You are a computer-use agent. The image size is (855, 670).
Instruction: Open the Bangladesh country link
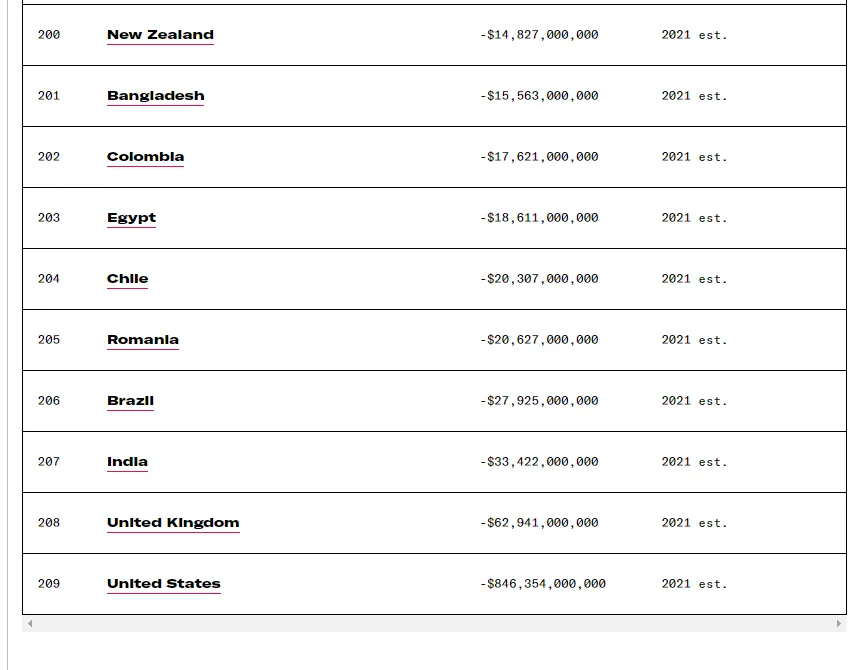point(155,96)
